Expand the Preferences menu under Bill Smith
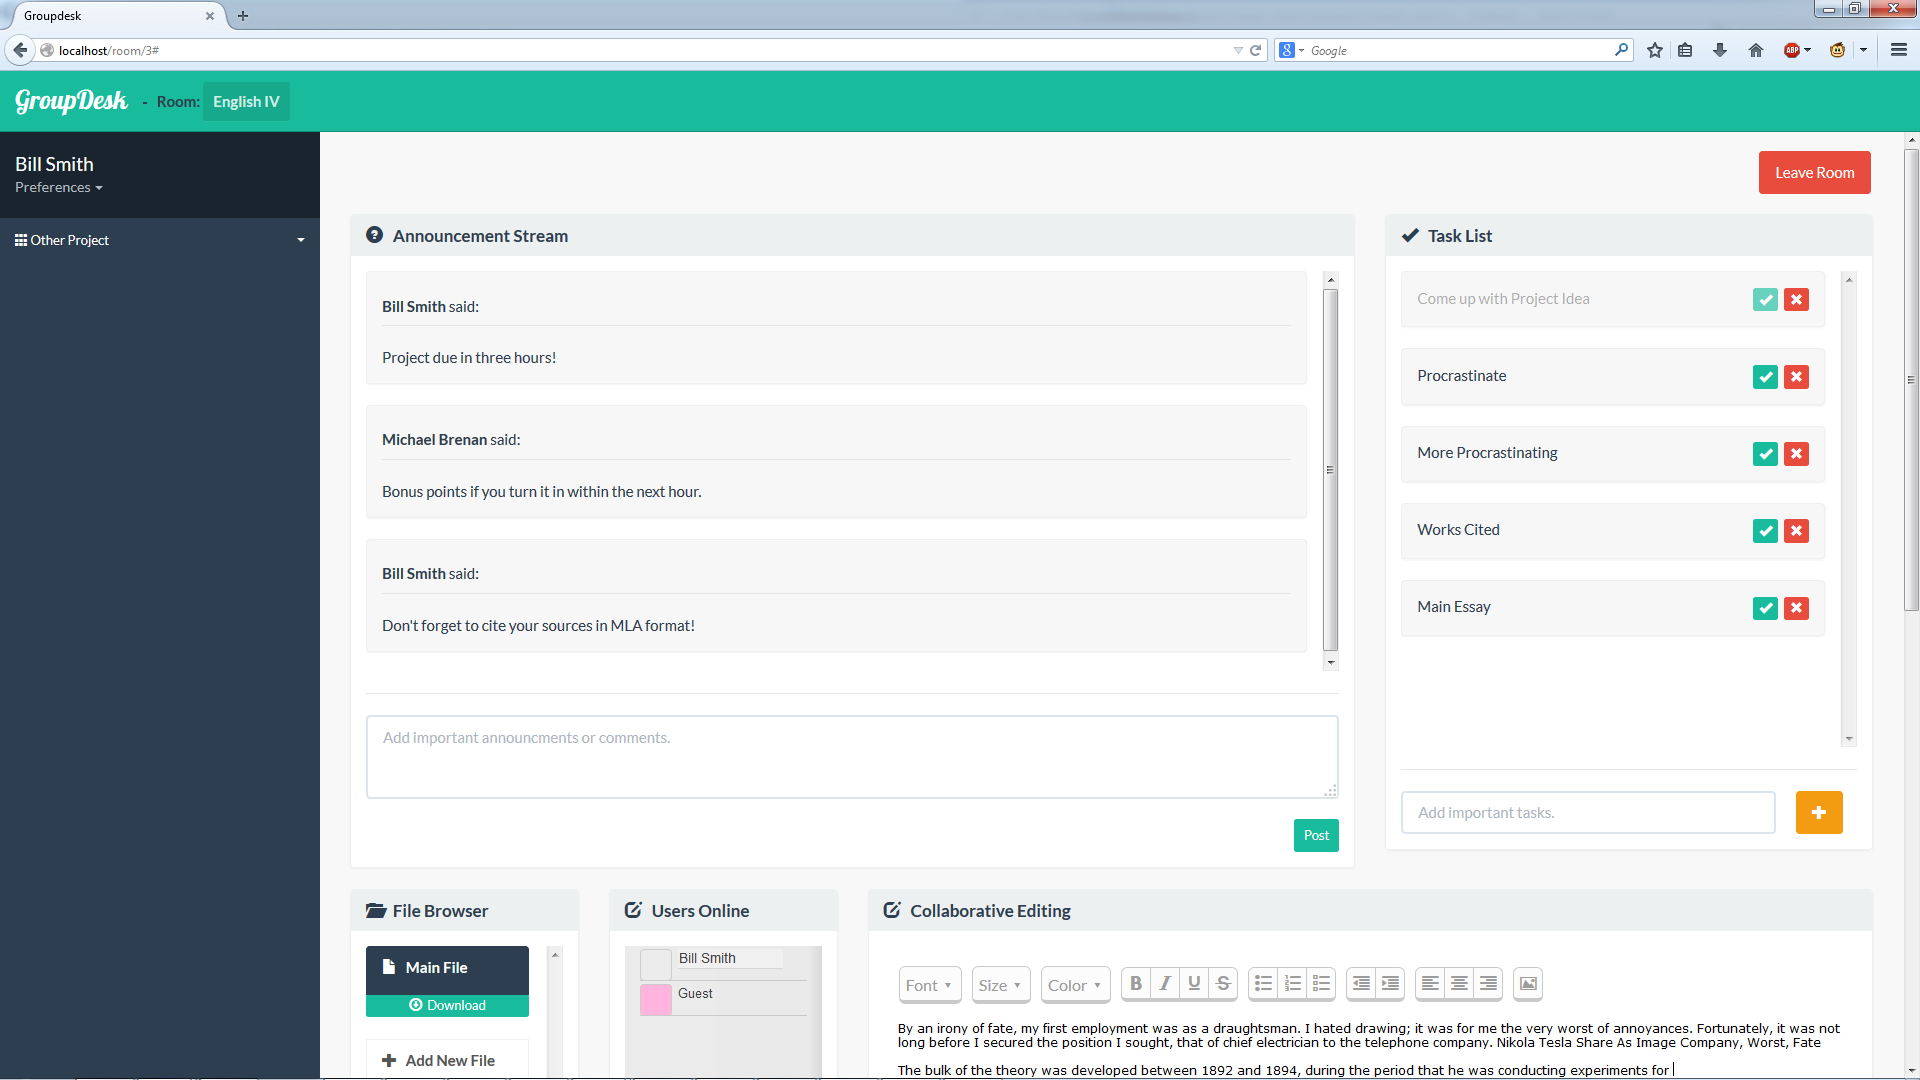Image resolution: width=1920 pixels, height=1080 pixels. [x=58, y=188]
